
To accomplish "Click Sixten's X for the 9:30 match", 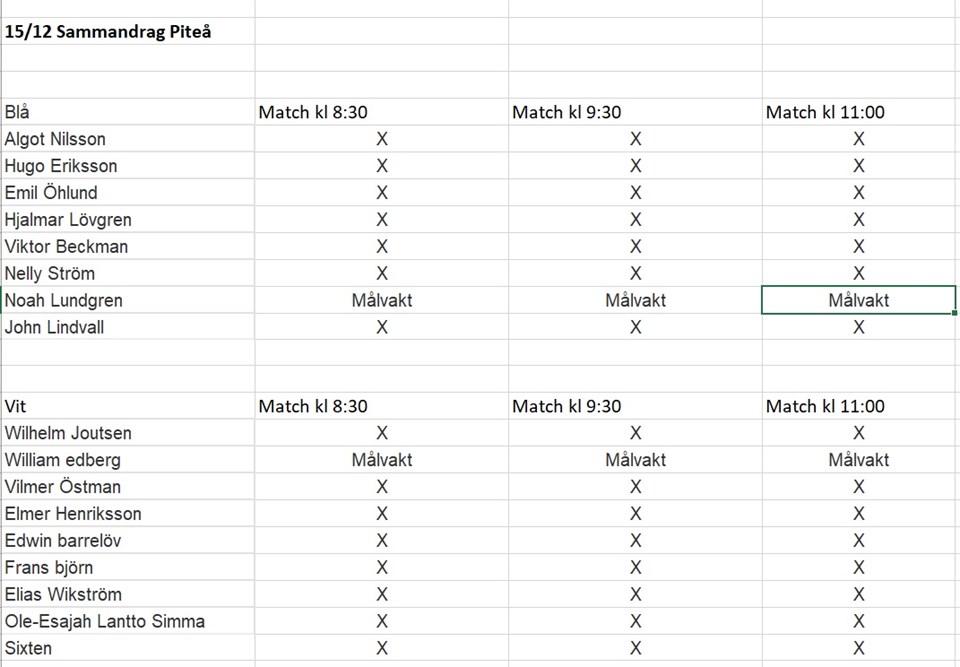I will tap(635, 648).
